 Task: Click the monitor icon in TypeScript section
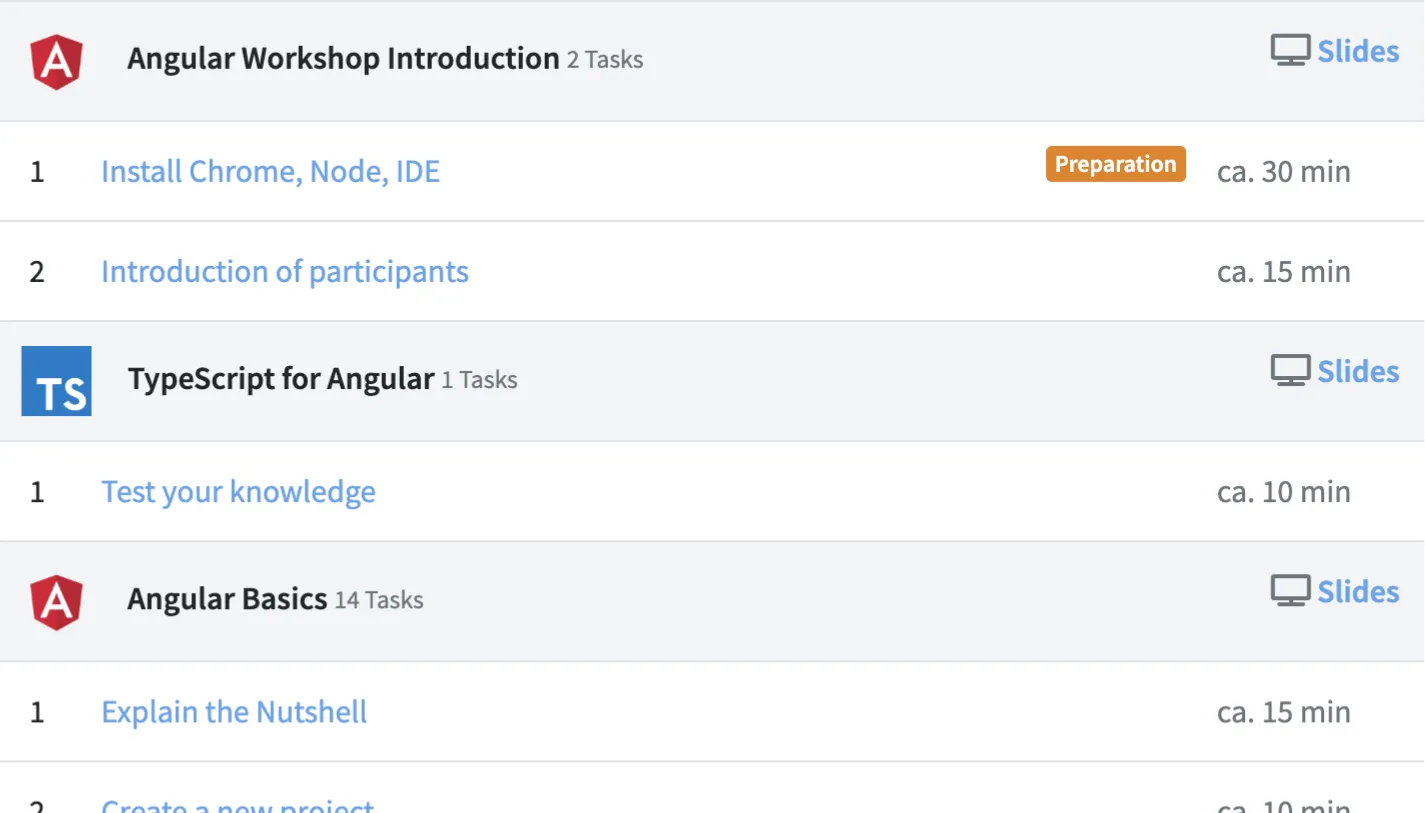[x=1291, y=368]
